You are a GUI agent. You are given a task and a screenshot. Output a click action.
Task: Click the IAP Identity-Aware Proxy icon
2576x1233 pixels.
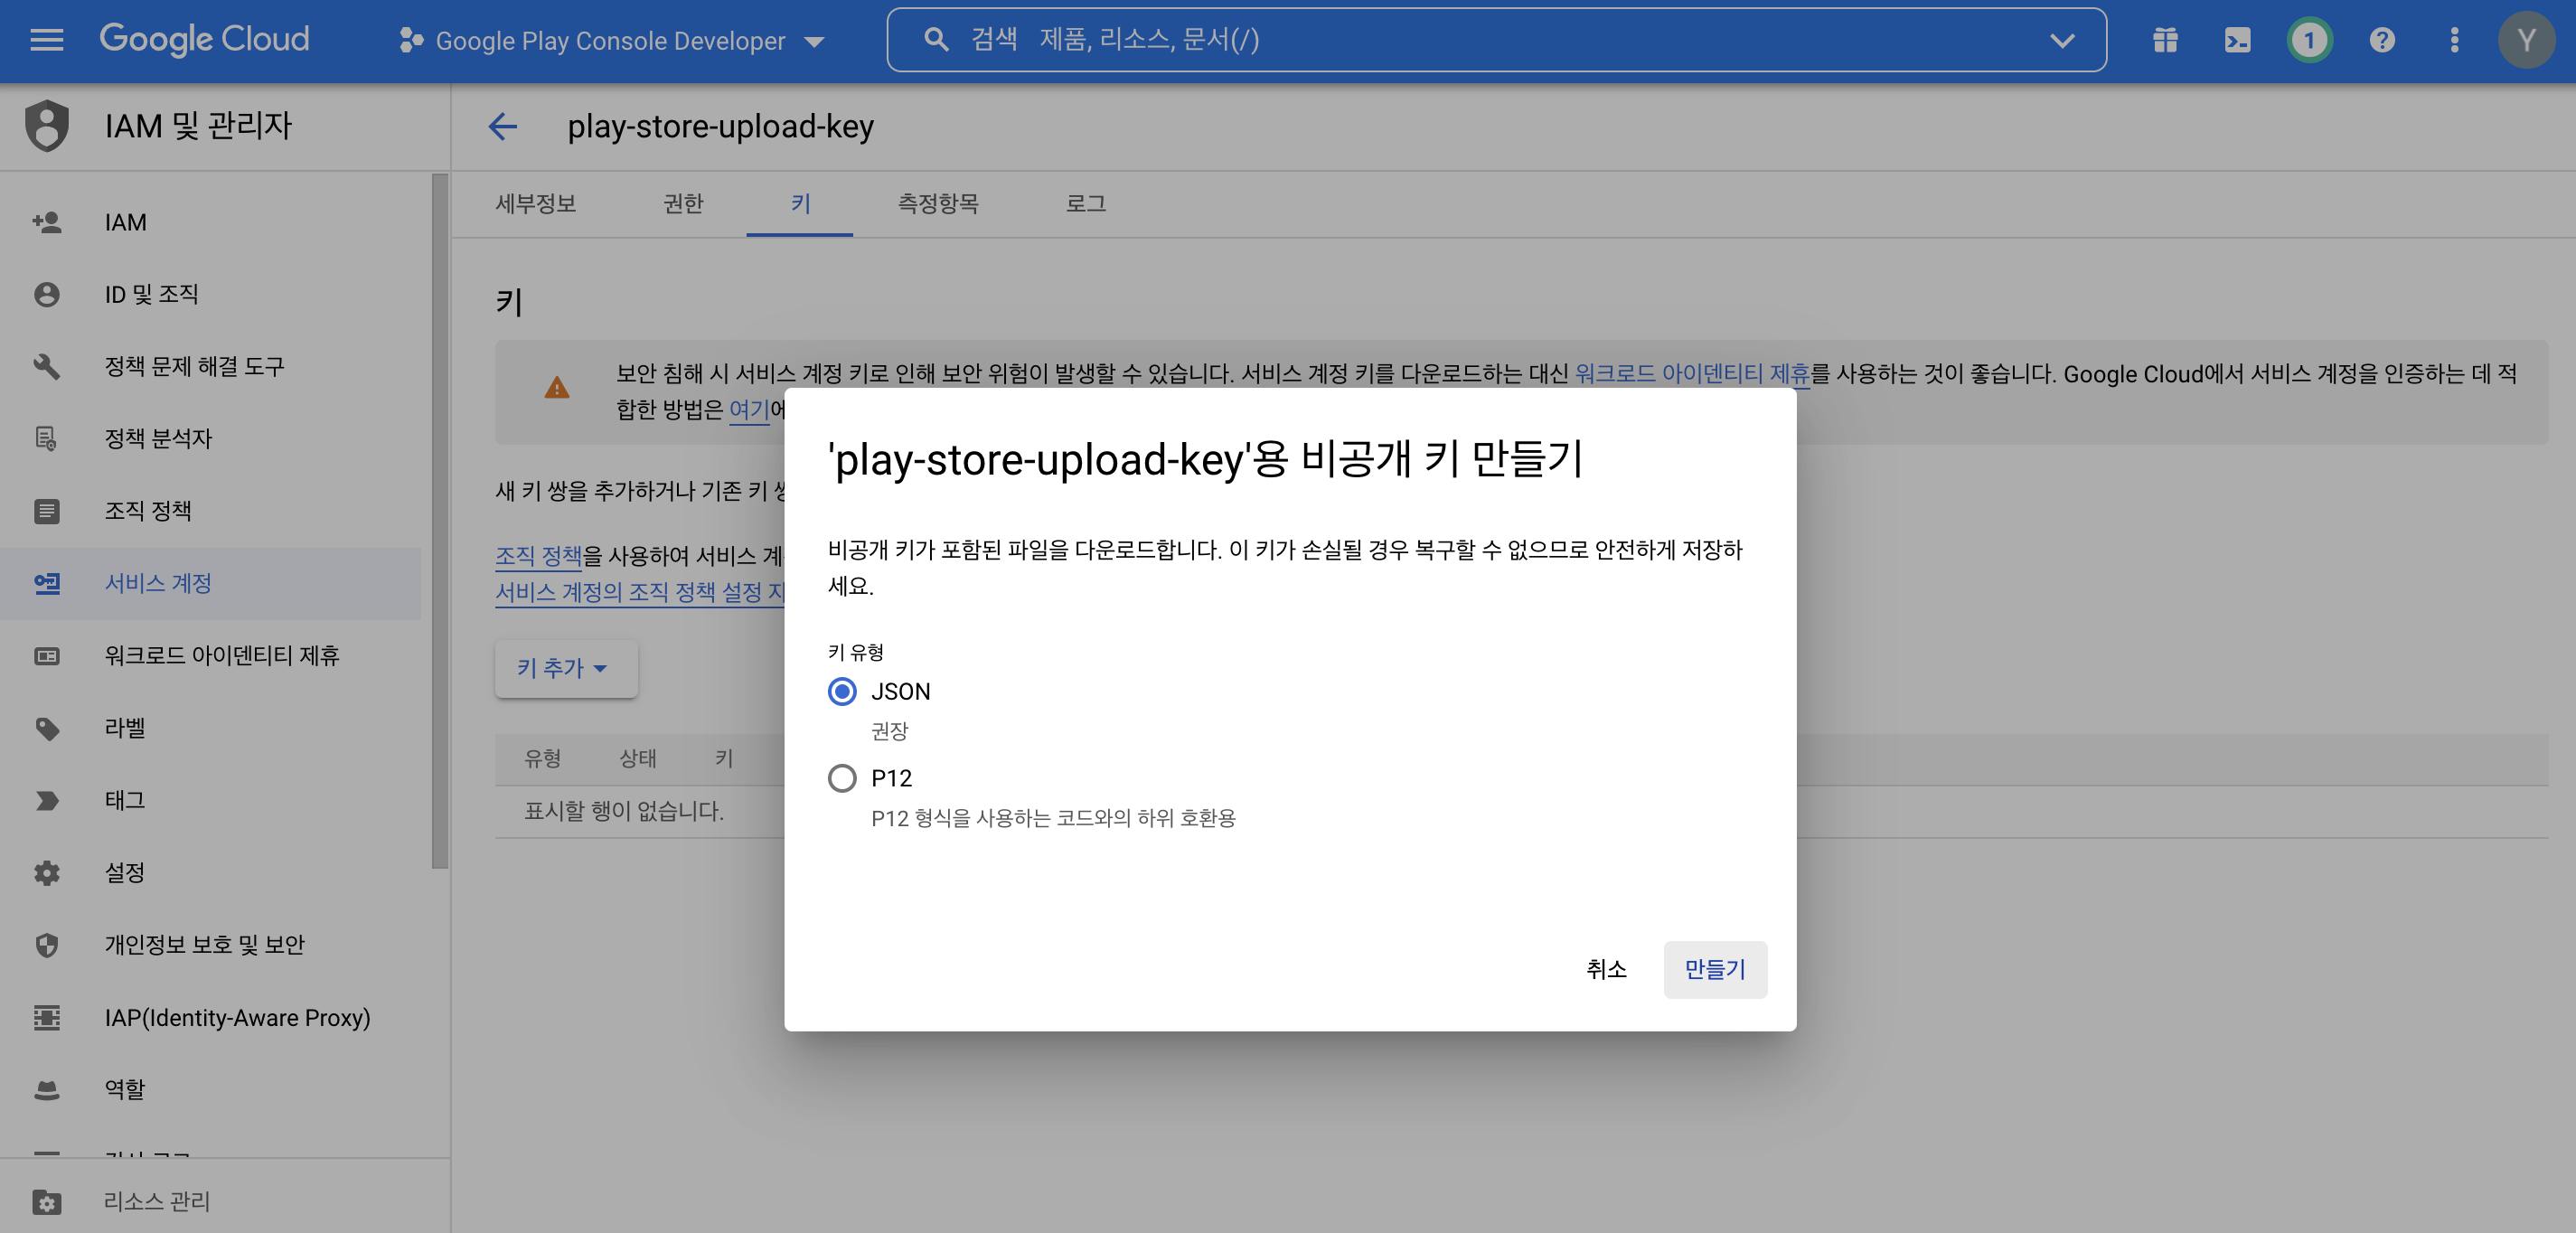(x=47, y=1017)
